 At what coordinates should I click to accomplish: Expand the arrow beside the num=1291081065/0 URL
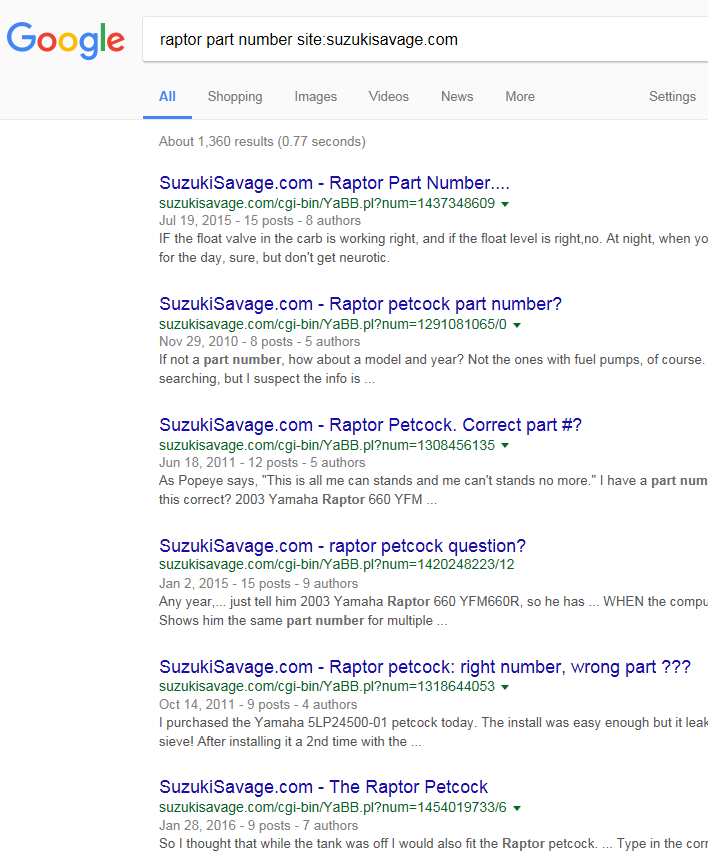point(517,325)
